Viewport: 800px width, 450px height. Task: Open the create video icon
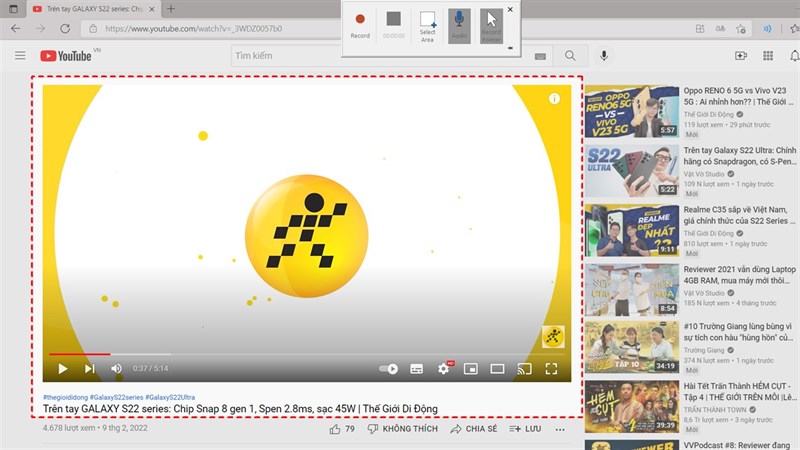[741, 56]
